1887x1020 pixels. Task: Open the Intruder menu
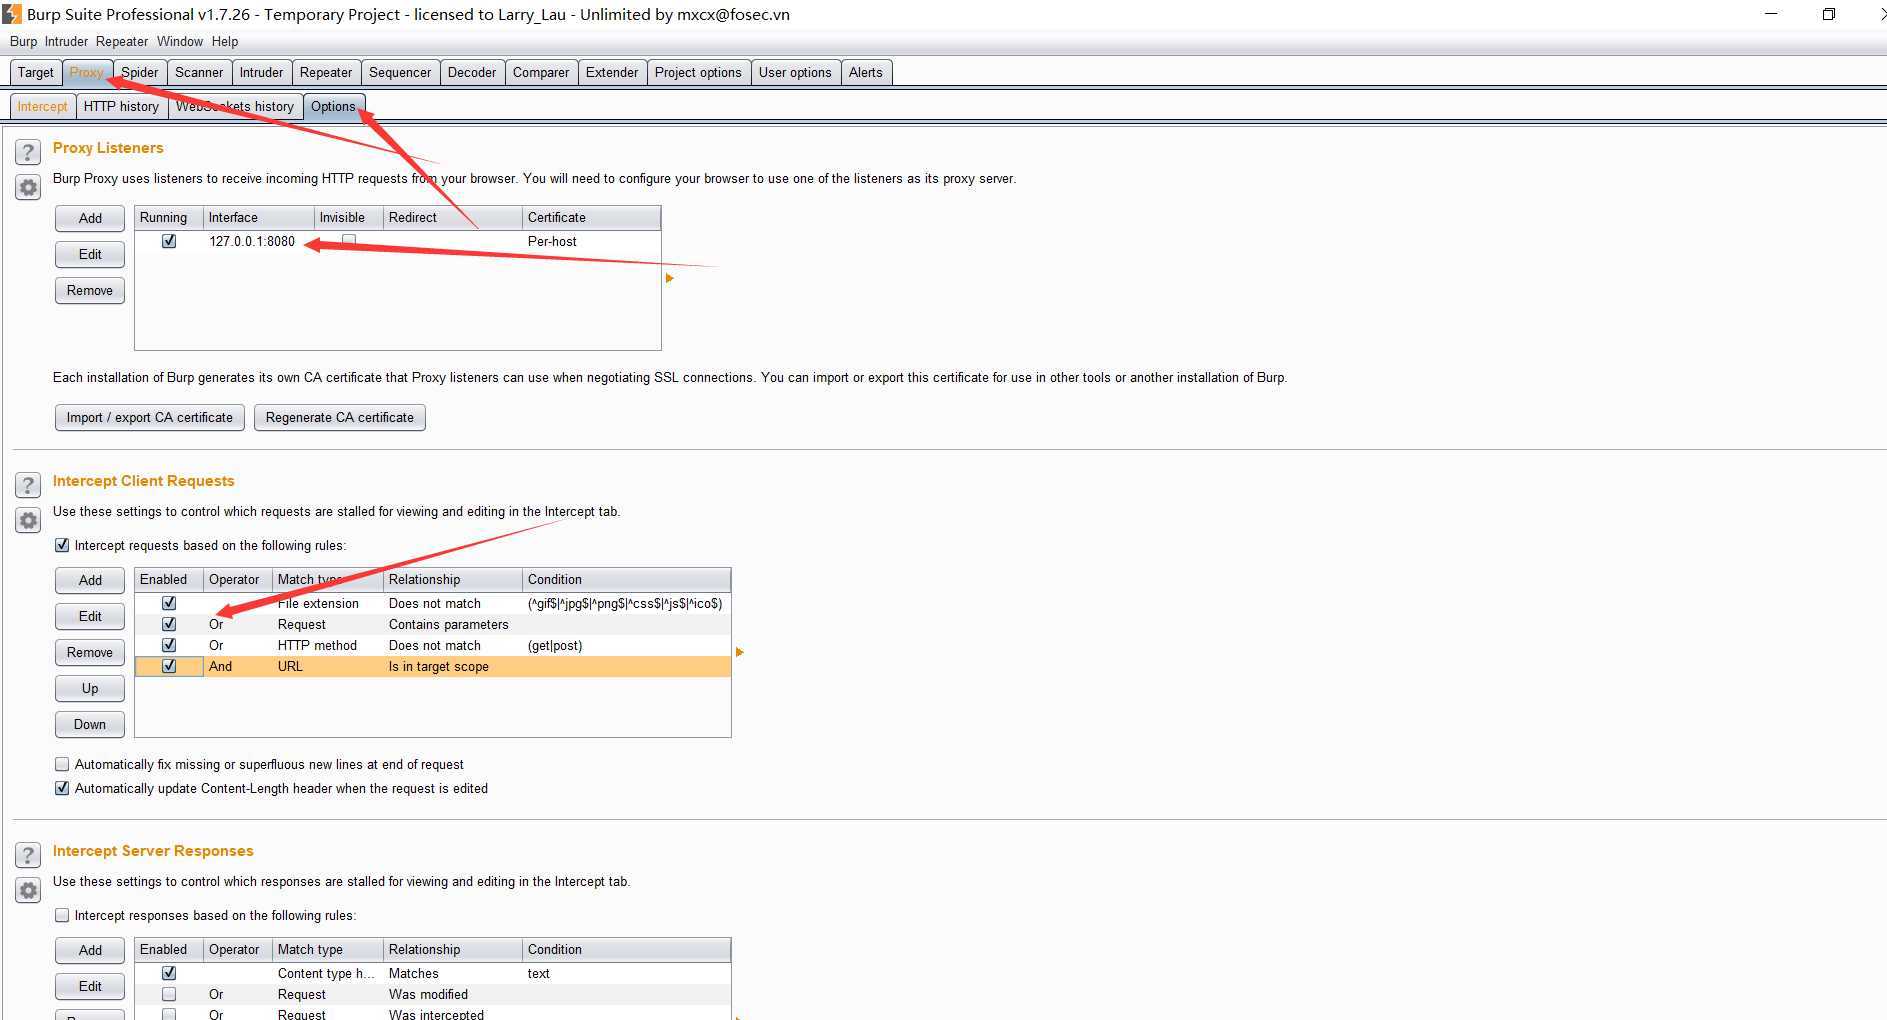pyautogui.click(x=66, y=41)
